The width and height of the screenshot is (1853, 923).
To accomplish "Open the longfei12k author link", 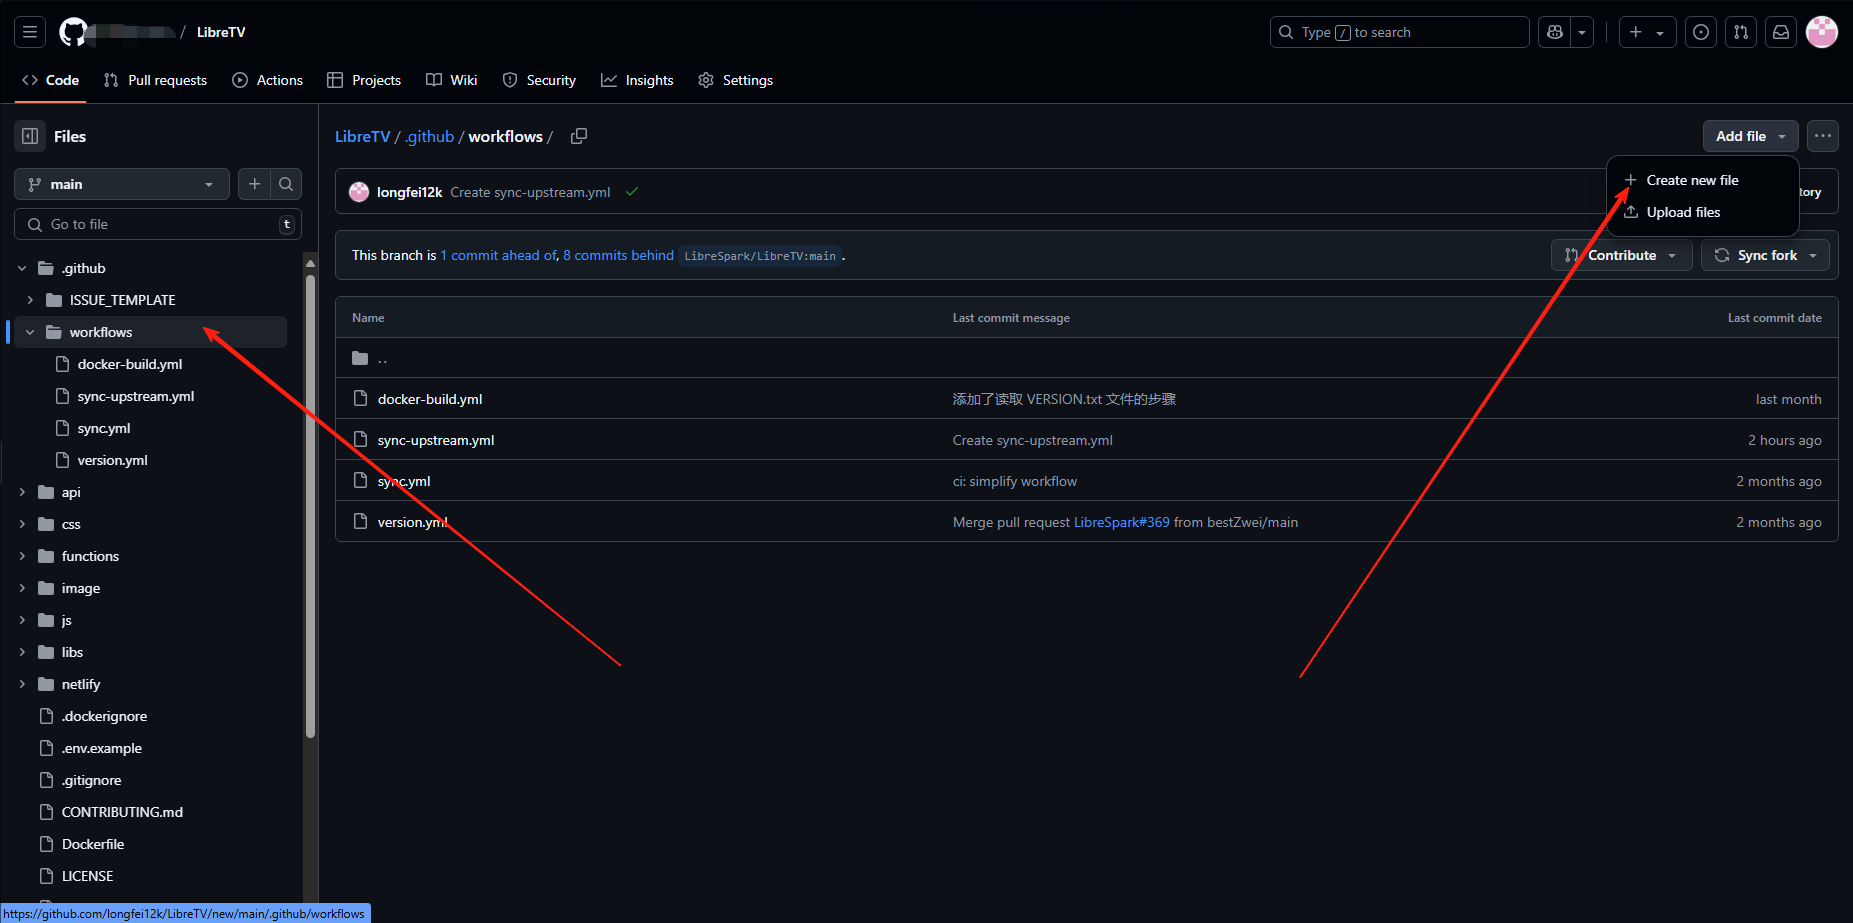I will [409, 192].
